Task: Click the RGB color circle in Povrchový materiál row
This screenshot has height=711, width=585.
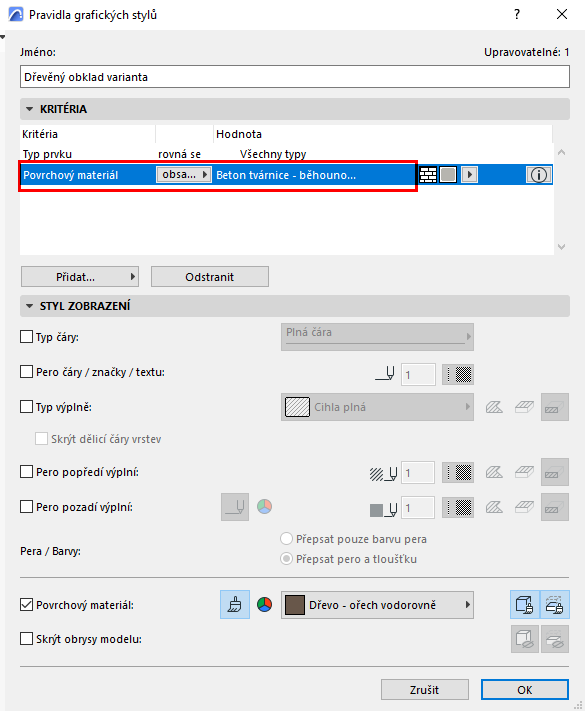Action: pos(264,604)
